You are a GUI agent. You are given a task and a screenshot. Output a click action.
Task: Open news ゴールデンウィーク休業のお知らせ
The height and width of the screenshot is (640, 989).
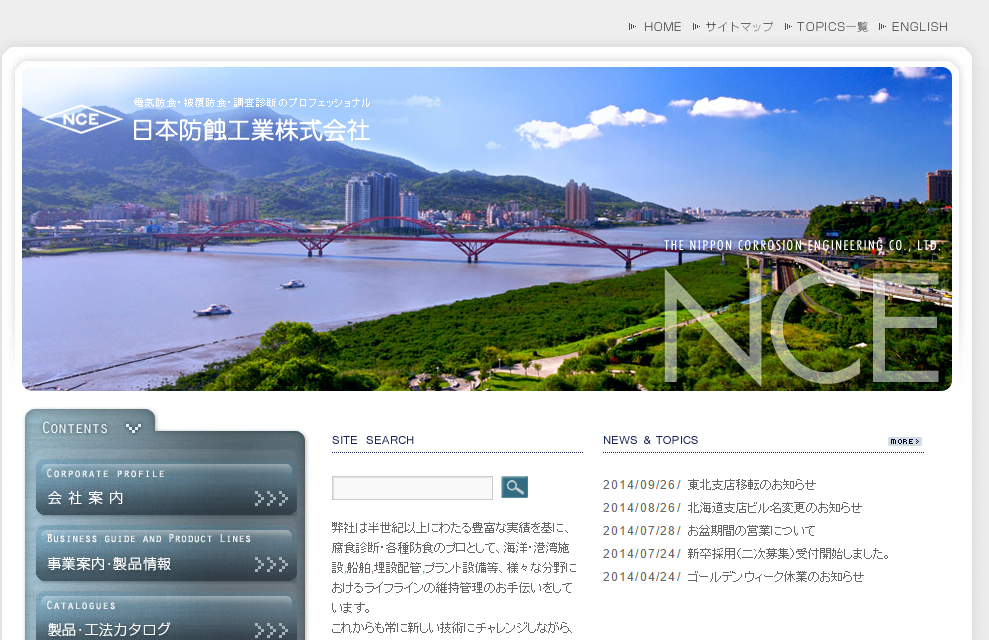tap(775, 576)
